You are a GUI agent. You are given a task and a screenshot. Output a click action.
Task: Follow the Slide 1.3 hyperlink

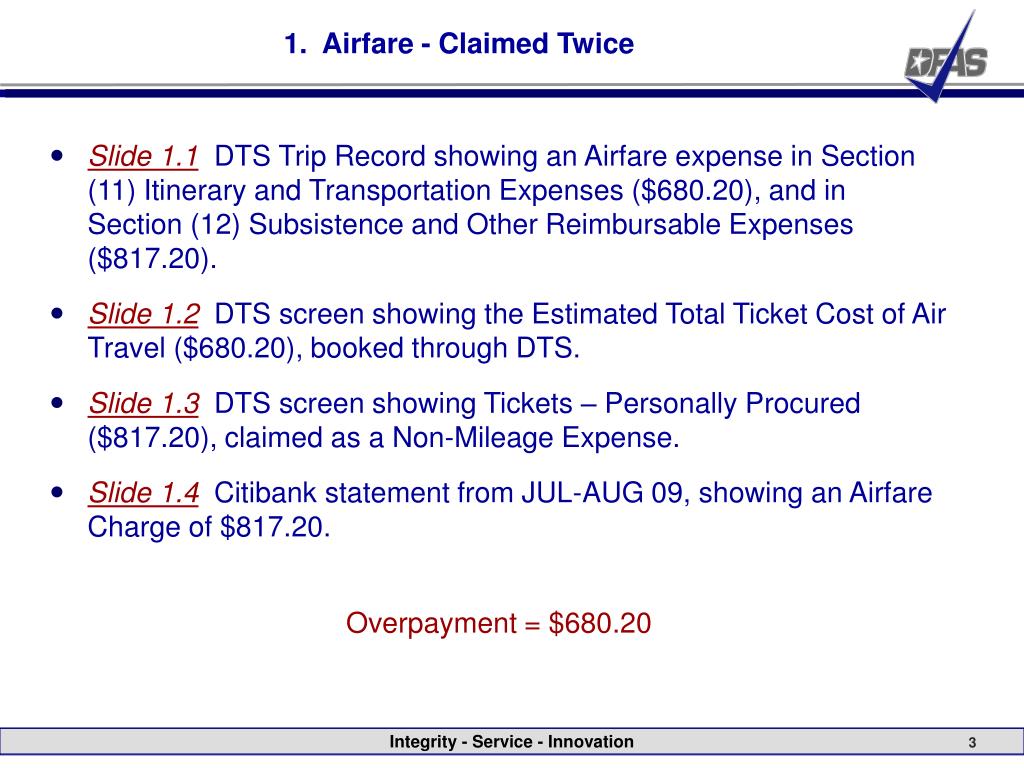click(x=144, y=404)
